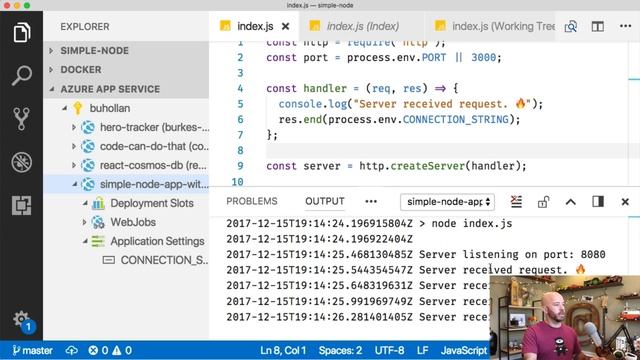
Task: Click the 'node index.js' output line
Action: [472, 224]
